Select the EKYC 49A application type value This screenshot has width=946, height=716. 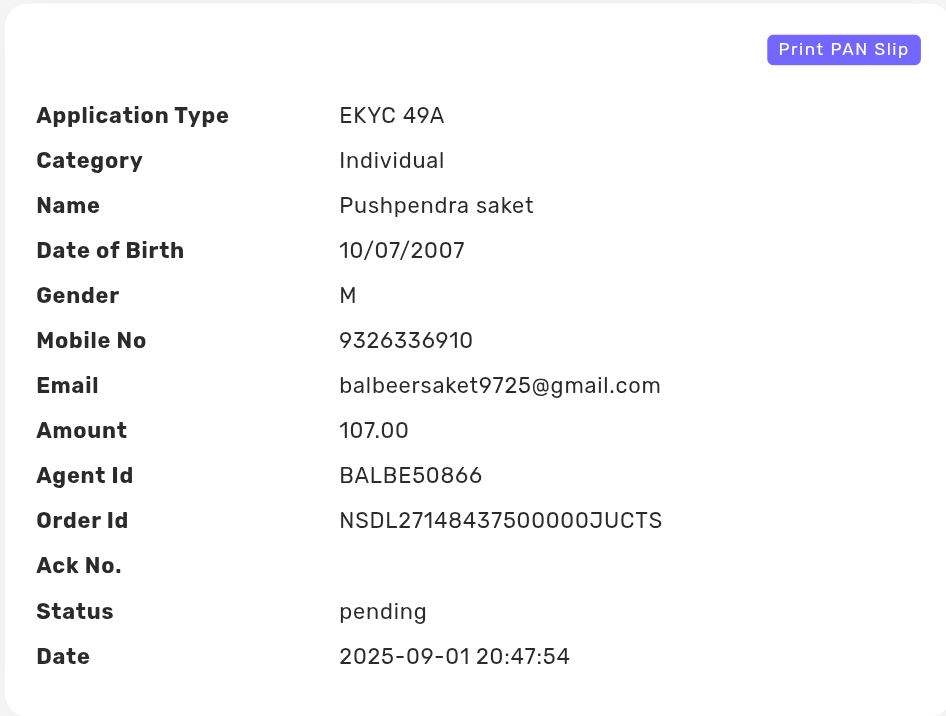pyautogui.click(x=392, y=116)
